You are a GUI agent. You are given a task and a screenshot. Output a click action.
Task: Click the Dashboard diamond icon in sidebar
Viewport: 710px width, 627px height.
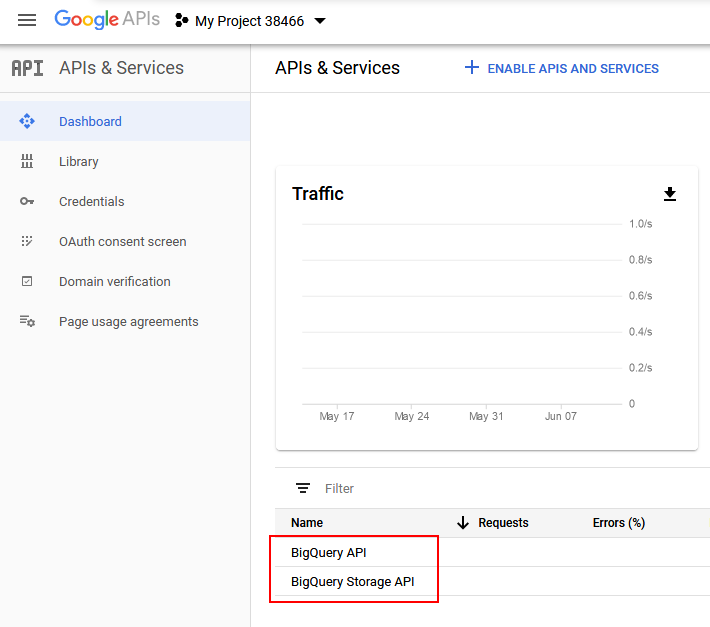[x=27, y=121]
